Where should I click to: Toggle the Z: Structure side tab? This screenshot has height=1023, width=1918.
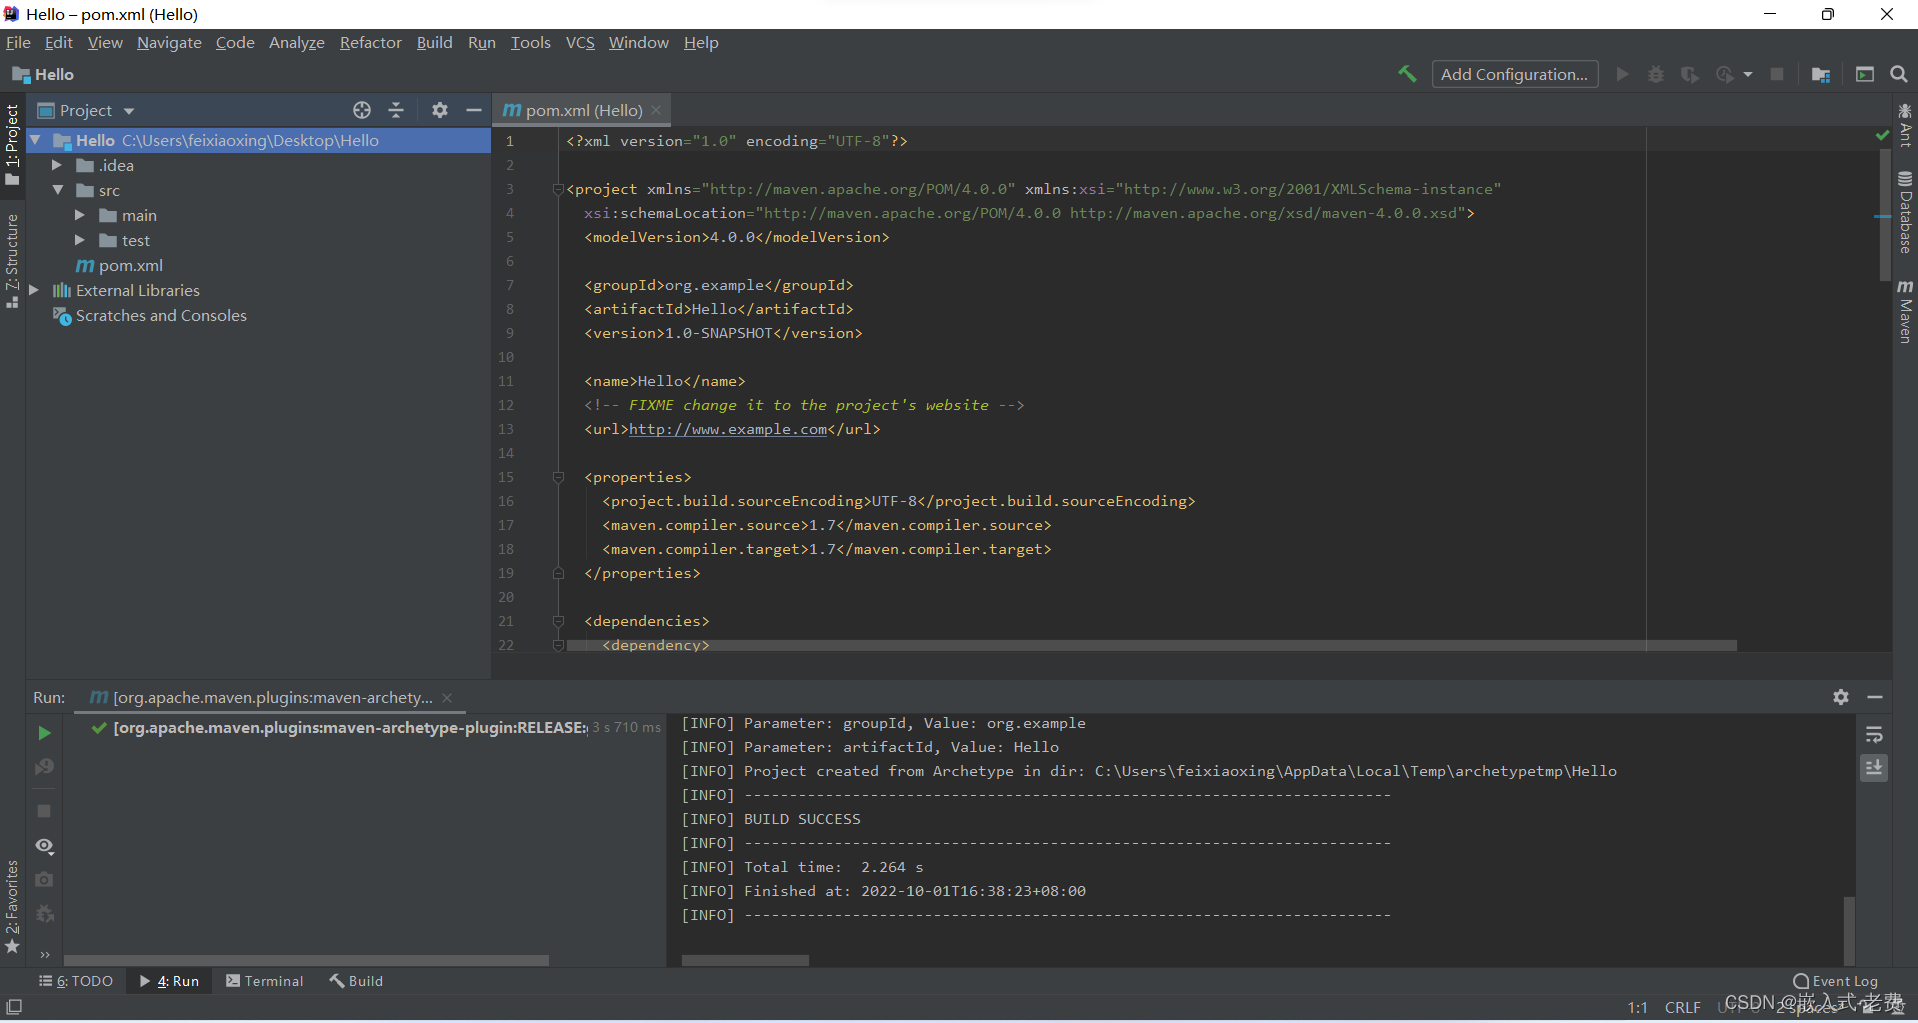click(12, 260)
